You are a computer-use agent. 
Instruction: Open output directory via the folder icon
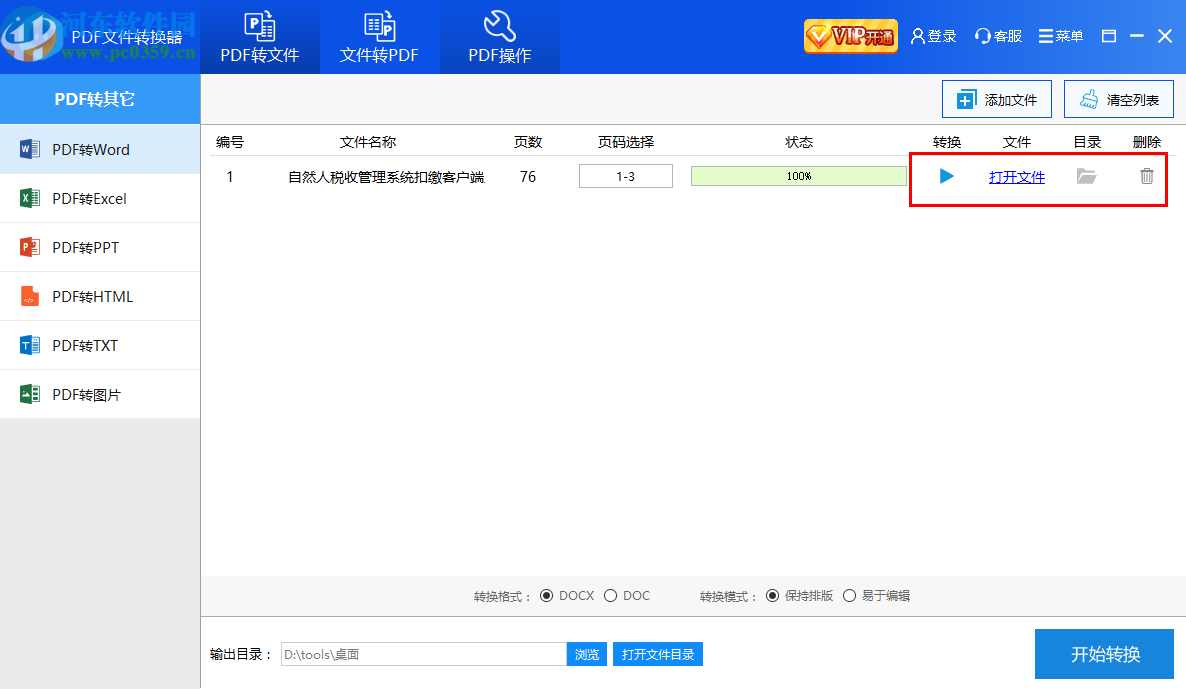1086,176
